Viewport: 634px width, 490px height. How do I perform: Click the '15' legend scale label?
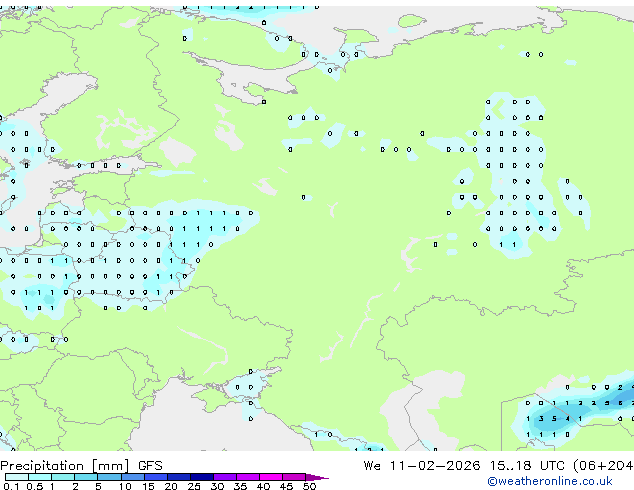tap(148, 486)
